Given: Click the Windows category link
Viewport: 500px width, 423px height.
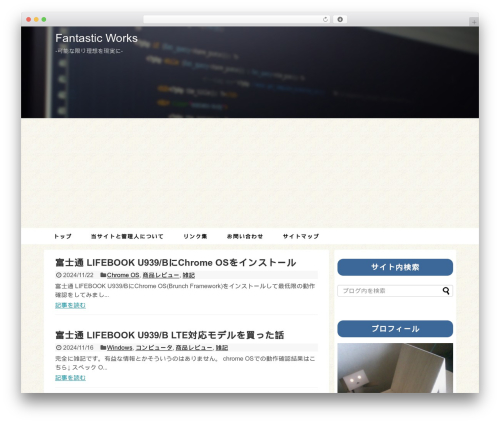Looking at the screenshot, I should (x=119, y=348).
